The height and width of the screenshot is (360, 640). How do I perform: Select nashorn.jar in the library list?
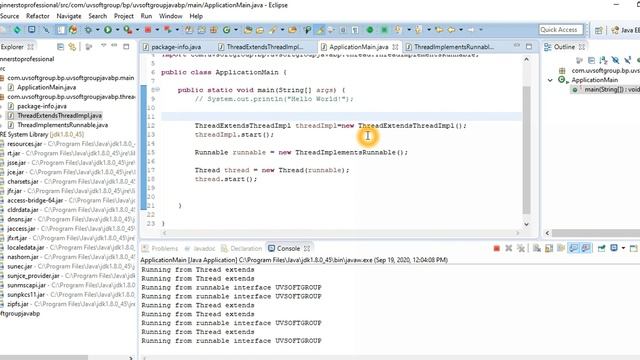[x=22, y=257]
